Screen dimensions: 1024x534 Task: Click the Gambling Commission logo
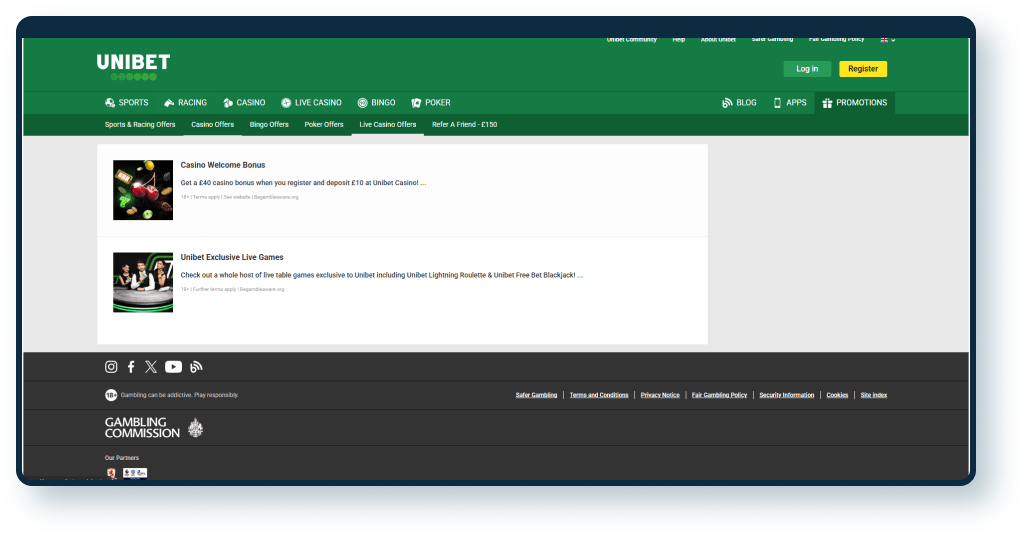[154, 428]
